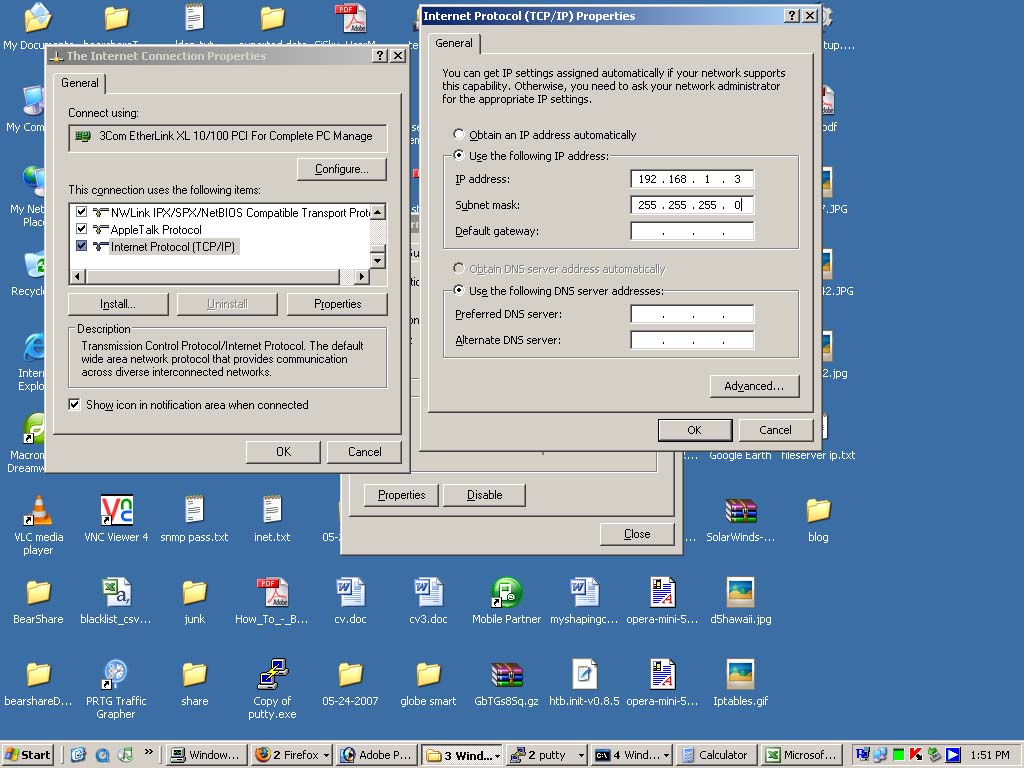
Task: Uncheck the AppleTalk Protocol checkbox
Action: tap(82, 228)
